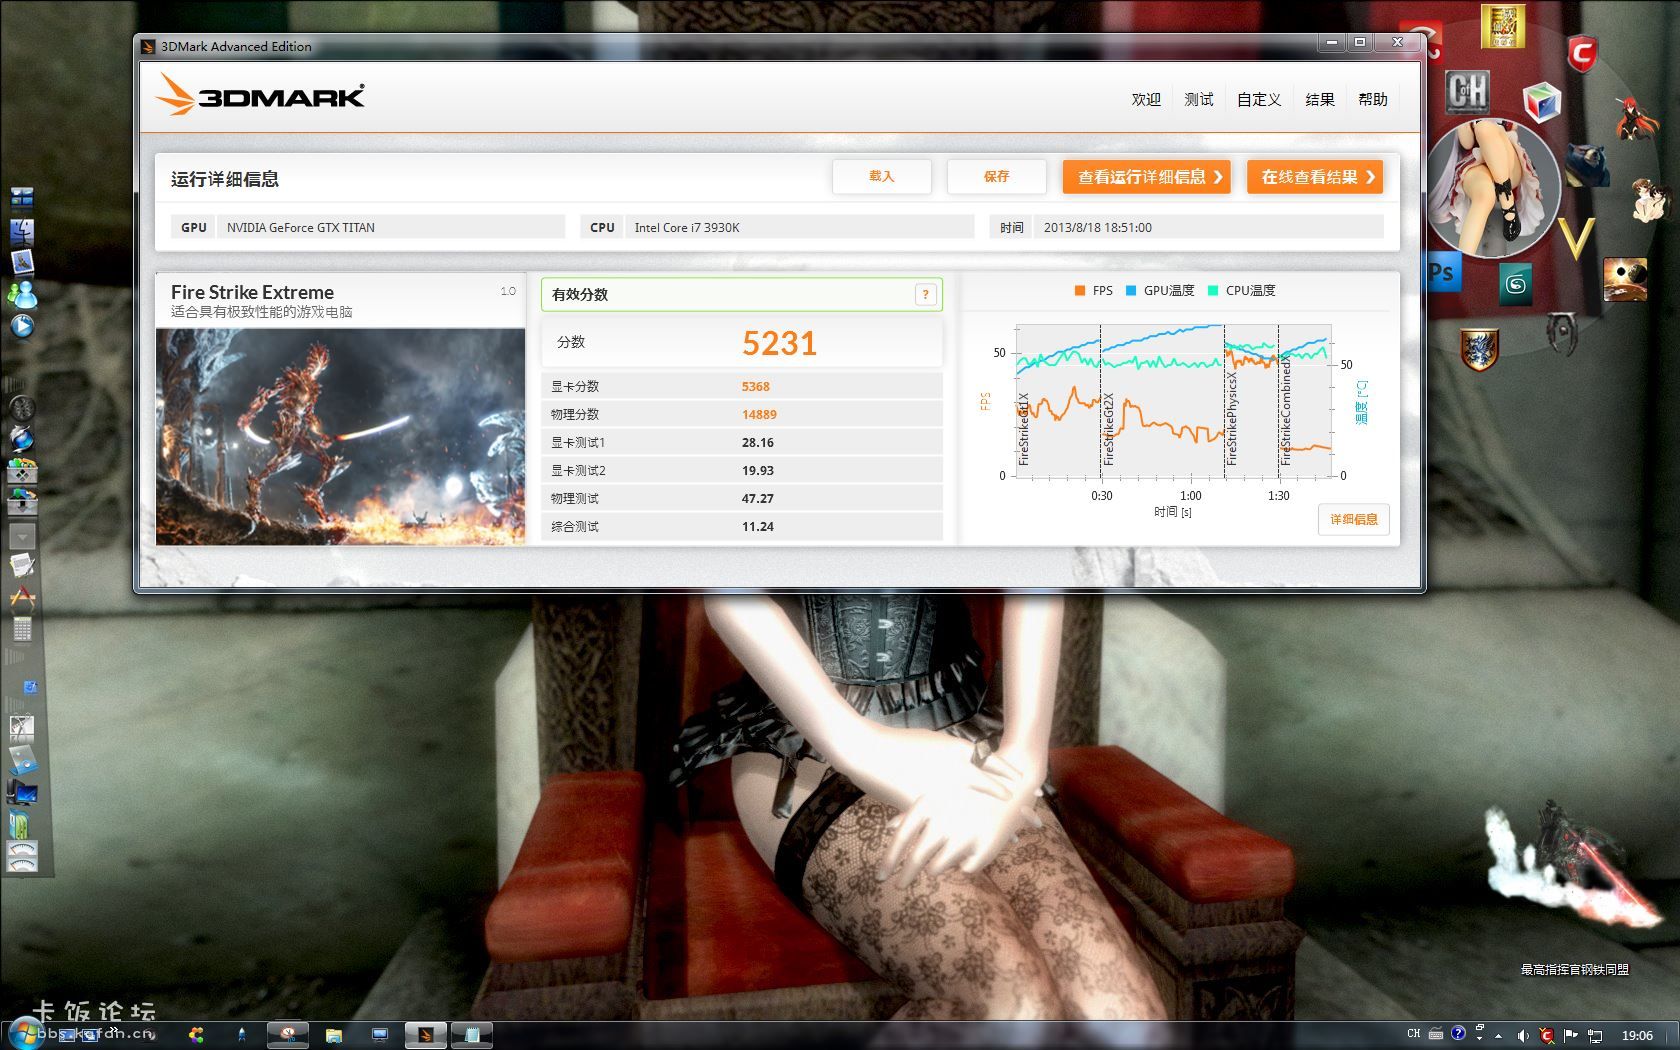This screenshot has height=1050, width=1680.
Task: Toggle the GPU温度 legend swatch
Action: [1131, 291]
